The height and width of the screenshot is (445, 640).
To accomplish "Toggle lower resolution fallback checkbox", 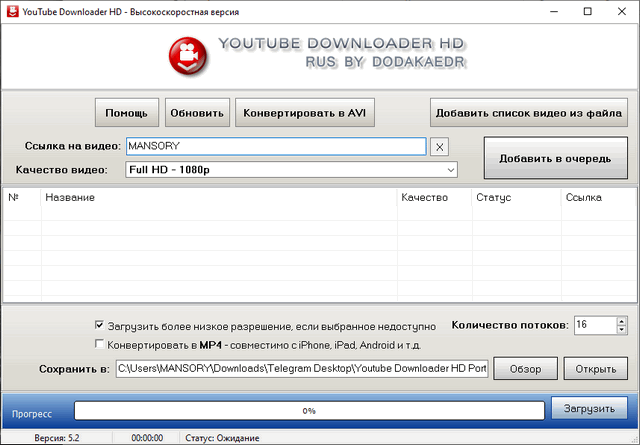I will coord(99,325).
